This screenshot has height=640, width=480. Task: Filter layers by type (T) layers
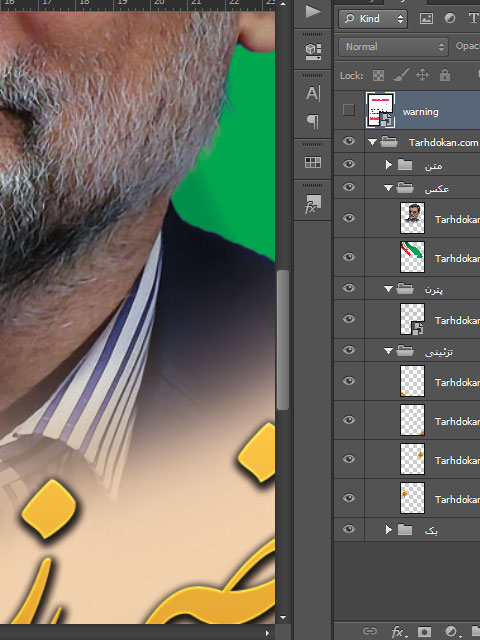(473, 18)
